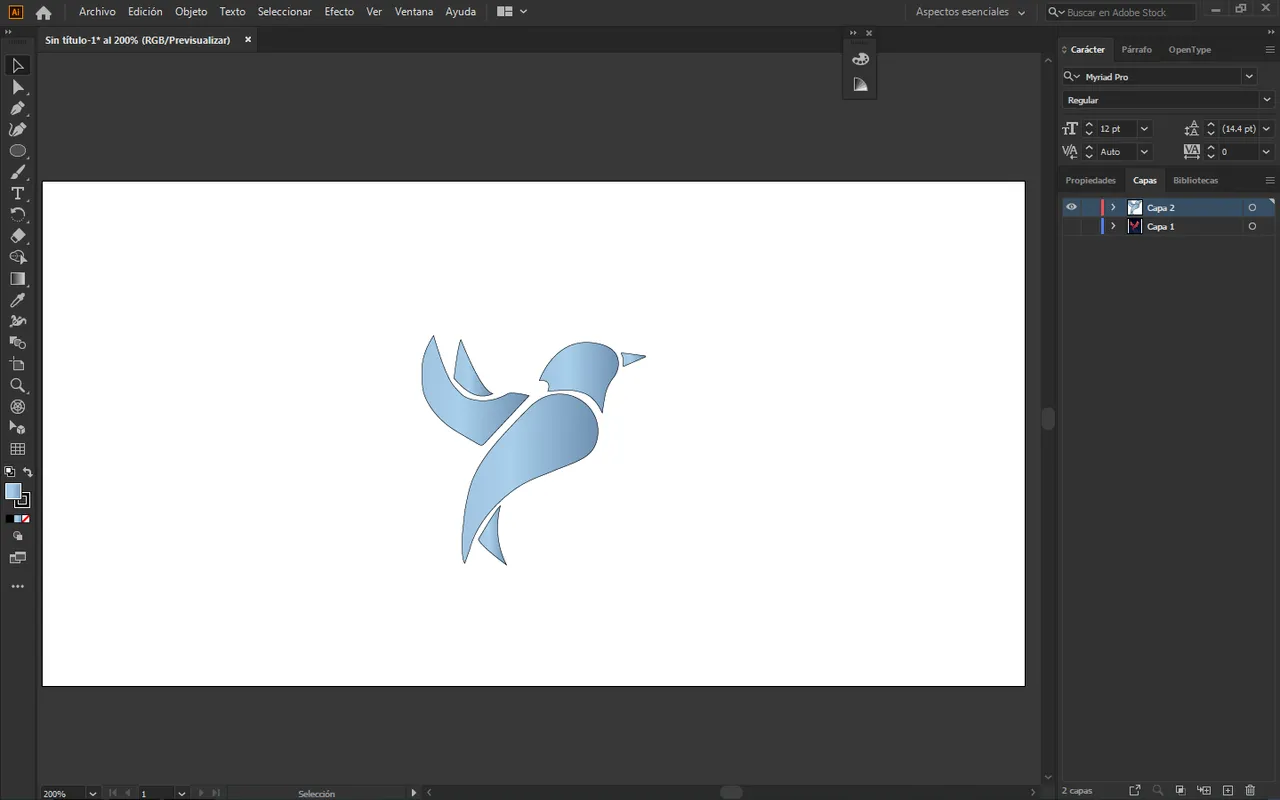Select the Pen tool
Image resolution: width=1280 pixels, height=800 pixels.
pos(18,109)
